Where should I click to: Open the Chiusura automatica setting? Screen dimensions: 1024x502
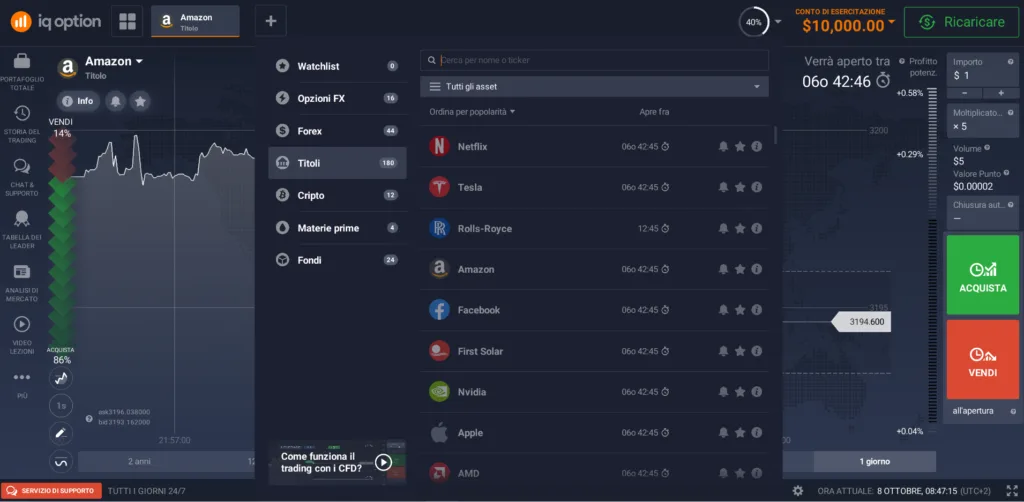click(x=982, y=212)
